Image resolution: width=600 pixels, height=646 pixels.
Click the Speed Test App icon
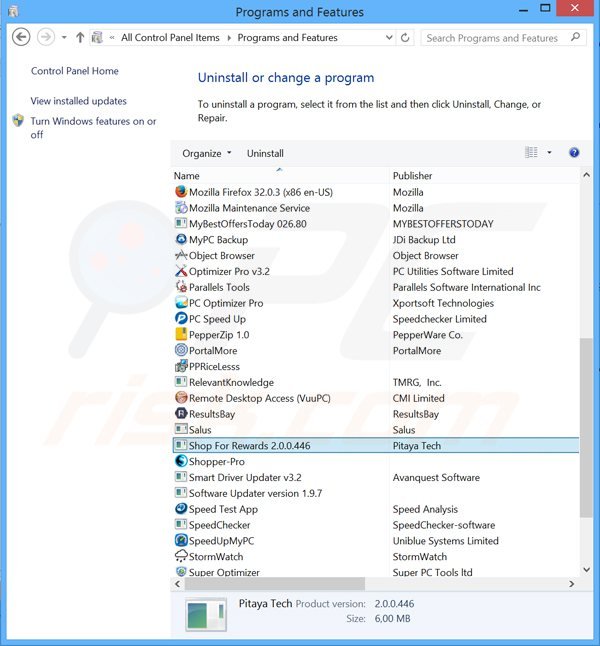click(181, 509)
